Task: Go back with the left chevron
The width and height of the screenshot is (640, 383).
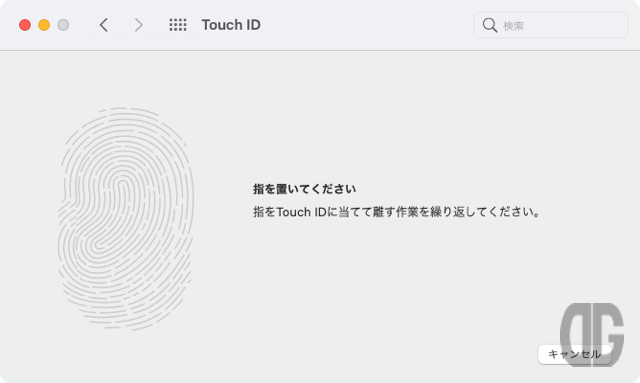Action: pyautogui.click(x=104, y=25)
